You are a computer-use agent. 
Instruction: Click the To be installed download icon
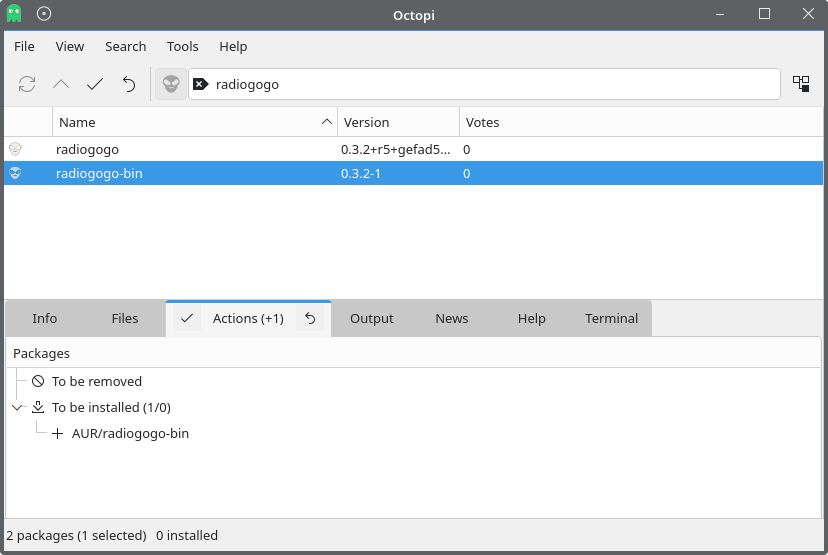(38, 407)
